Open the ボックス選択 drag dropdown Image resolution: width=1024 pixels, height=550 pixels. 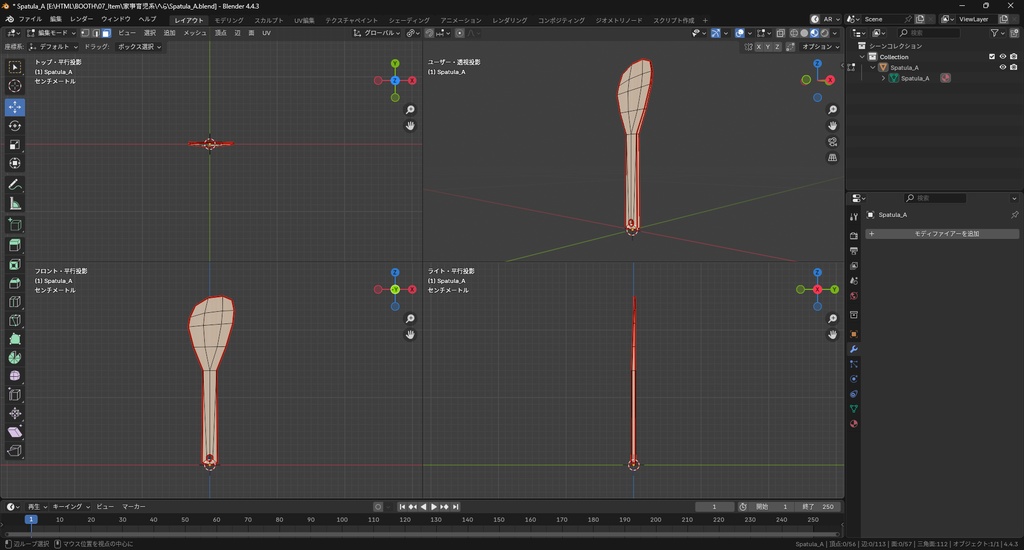tap(139, 47)
